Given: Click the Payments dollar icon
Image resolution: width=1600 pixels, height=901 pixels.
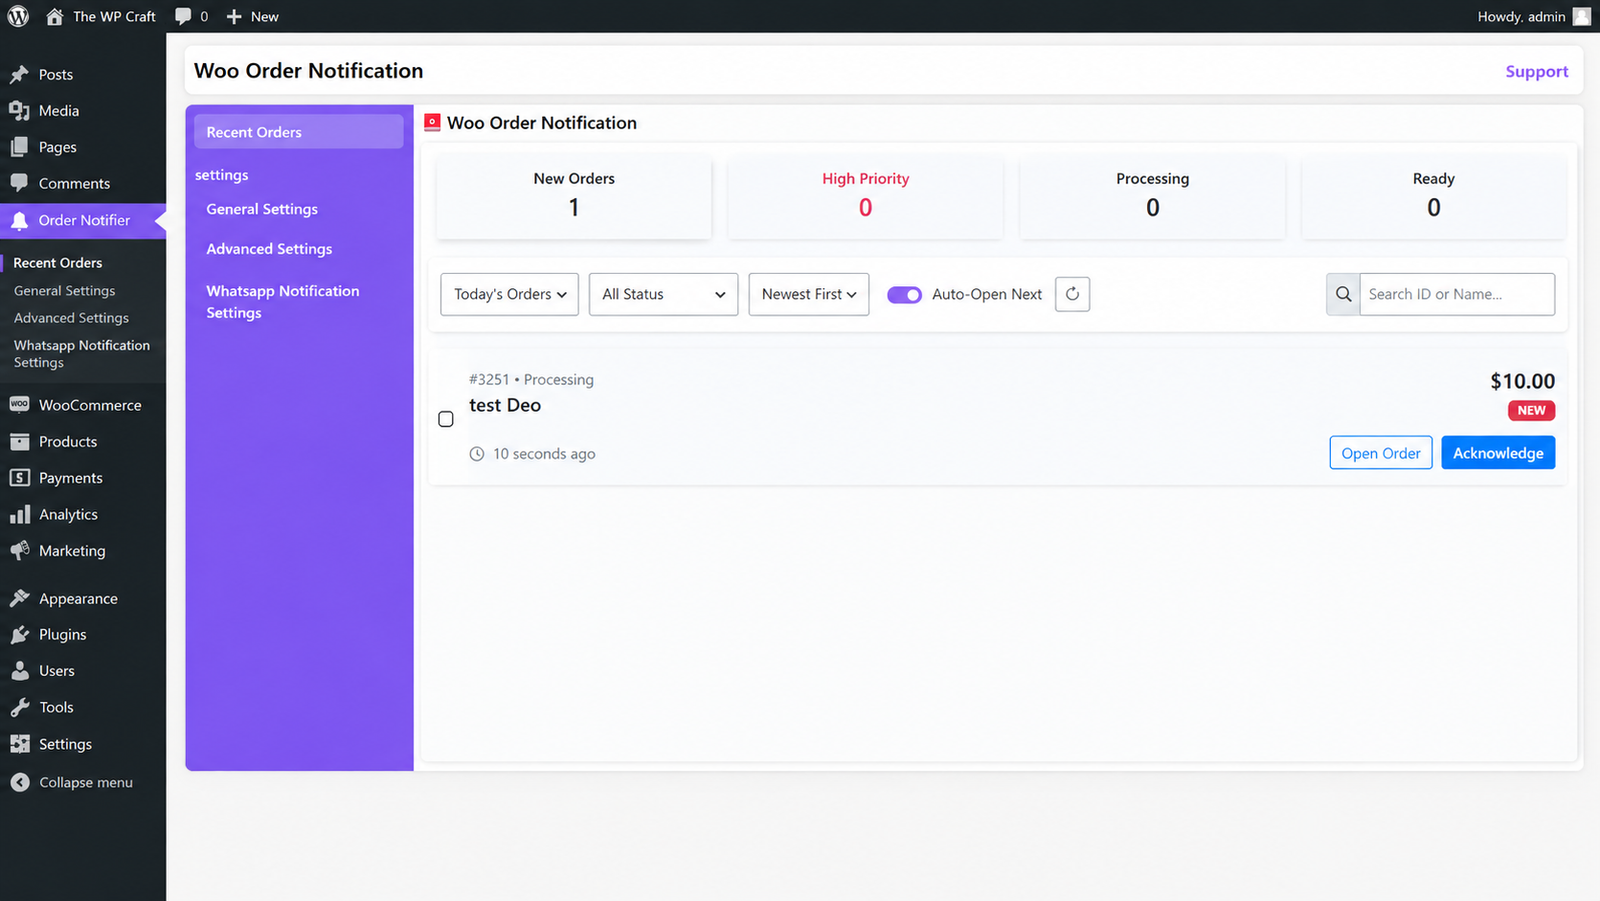Looking at the screenshot, I should click(x=19, y=478).
